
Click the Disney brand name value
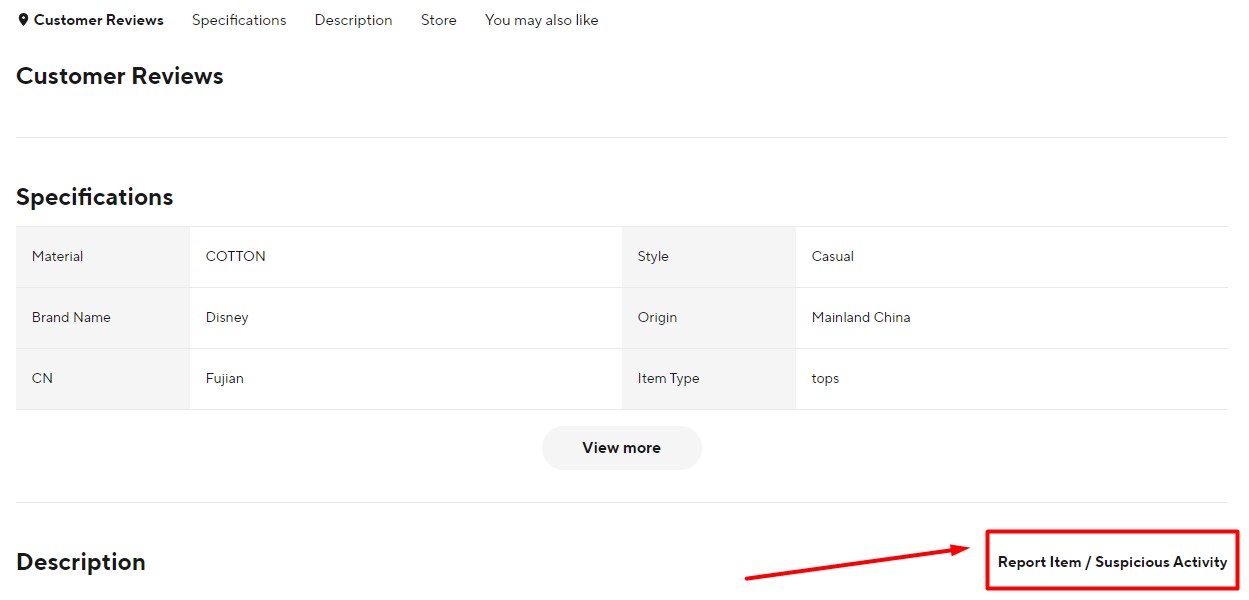(227, 317)
